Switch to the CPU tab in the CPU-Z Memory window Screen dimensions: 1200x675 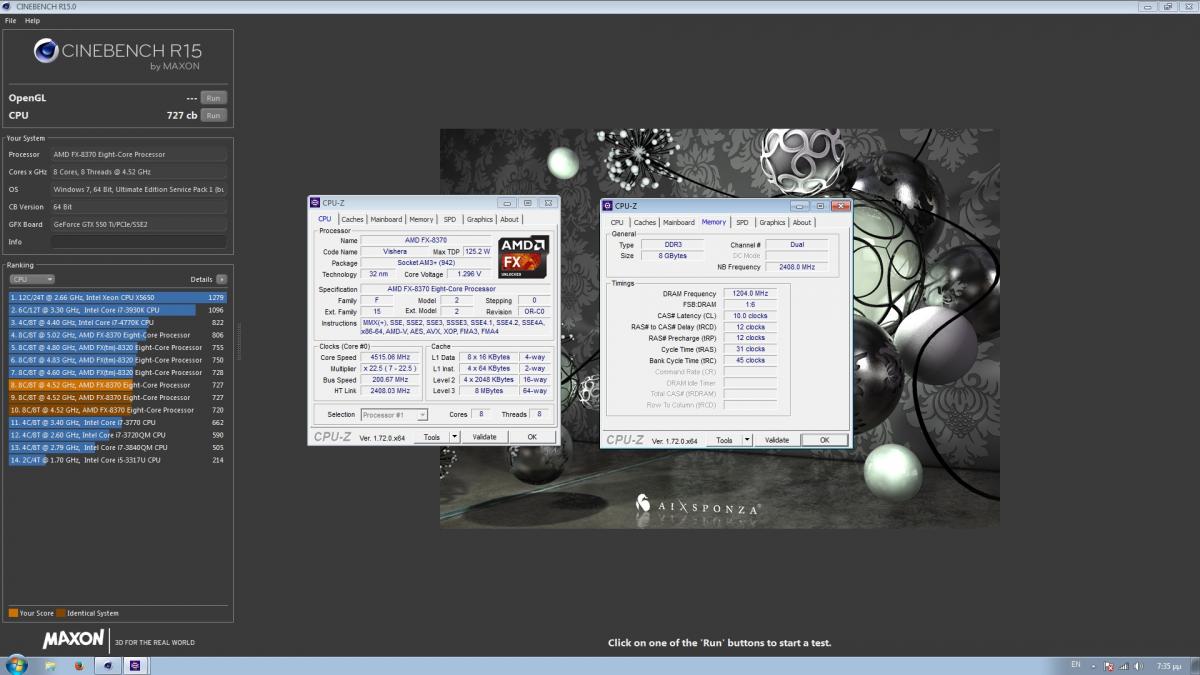(x=617, y=222)
